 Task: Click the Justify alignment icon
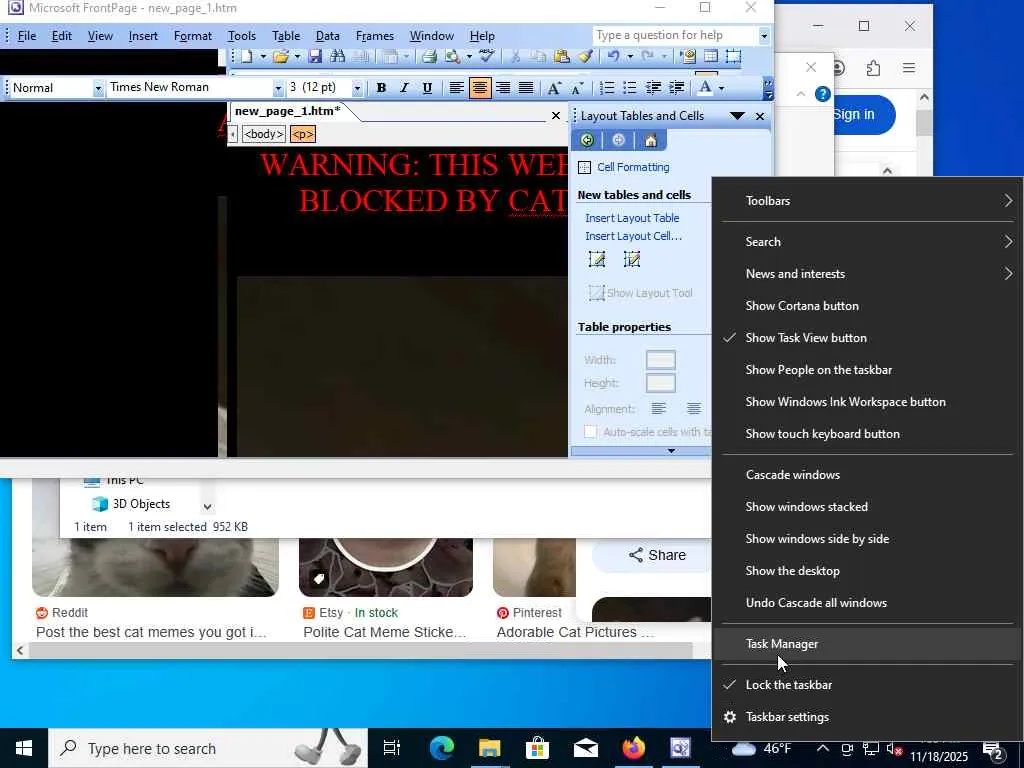526,88
